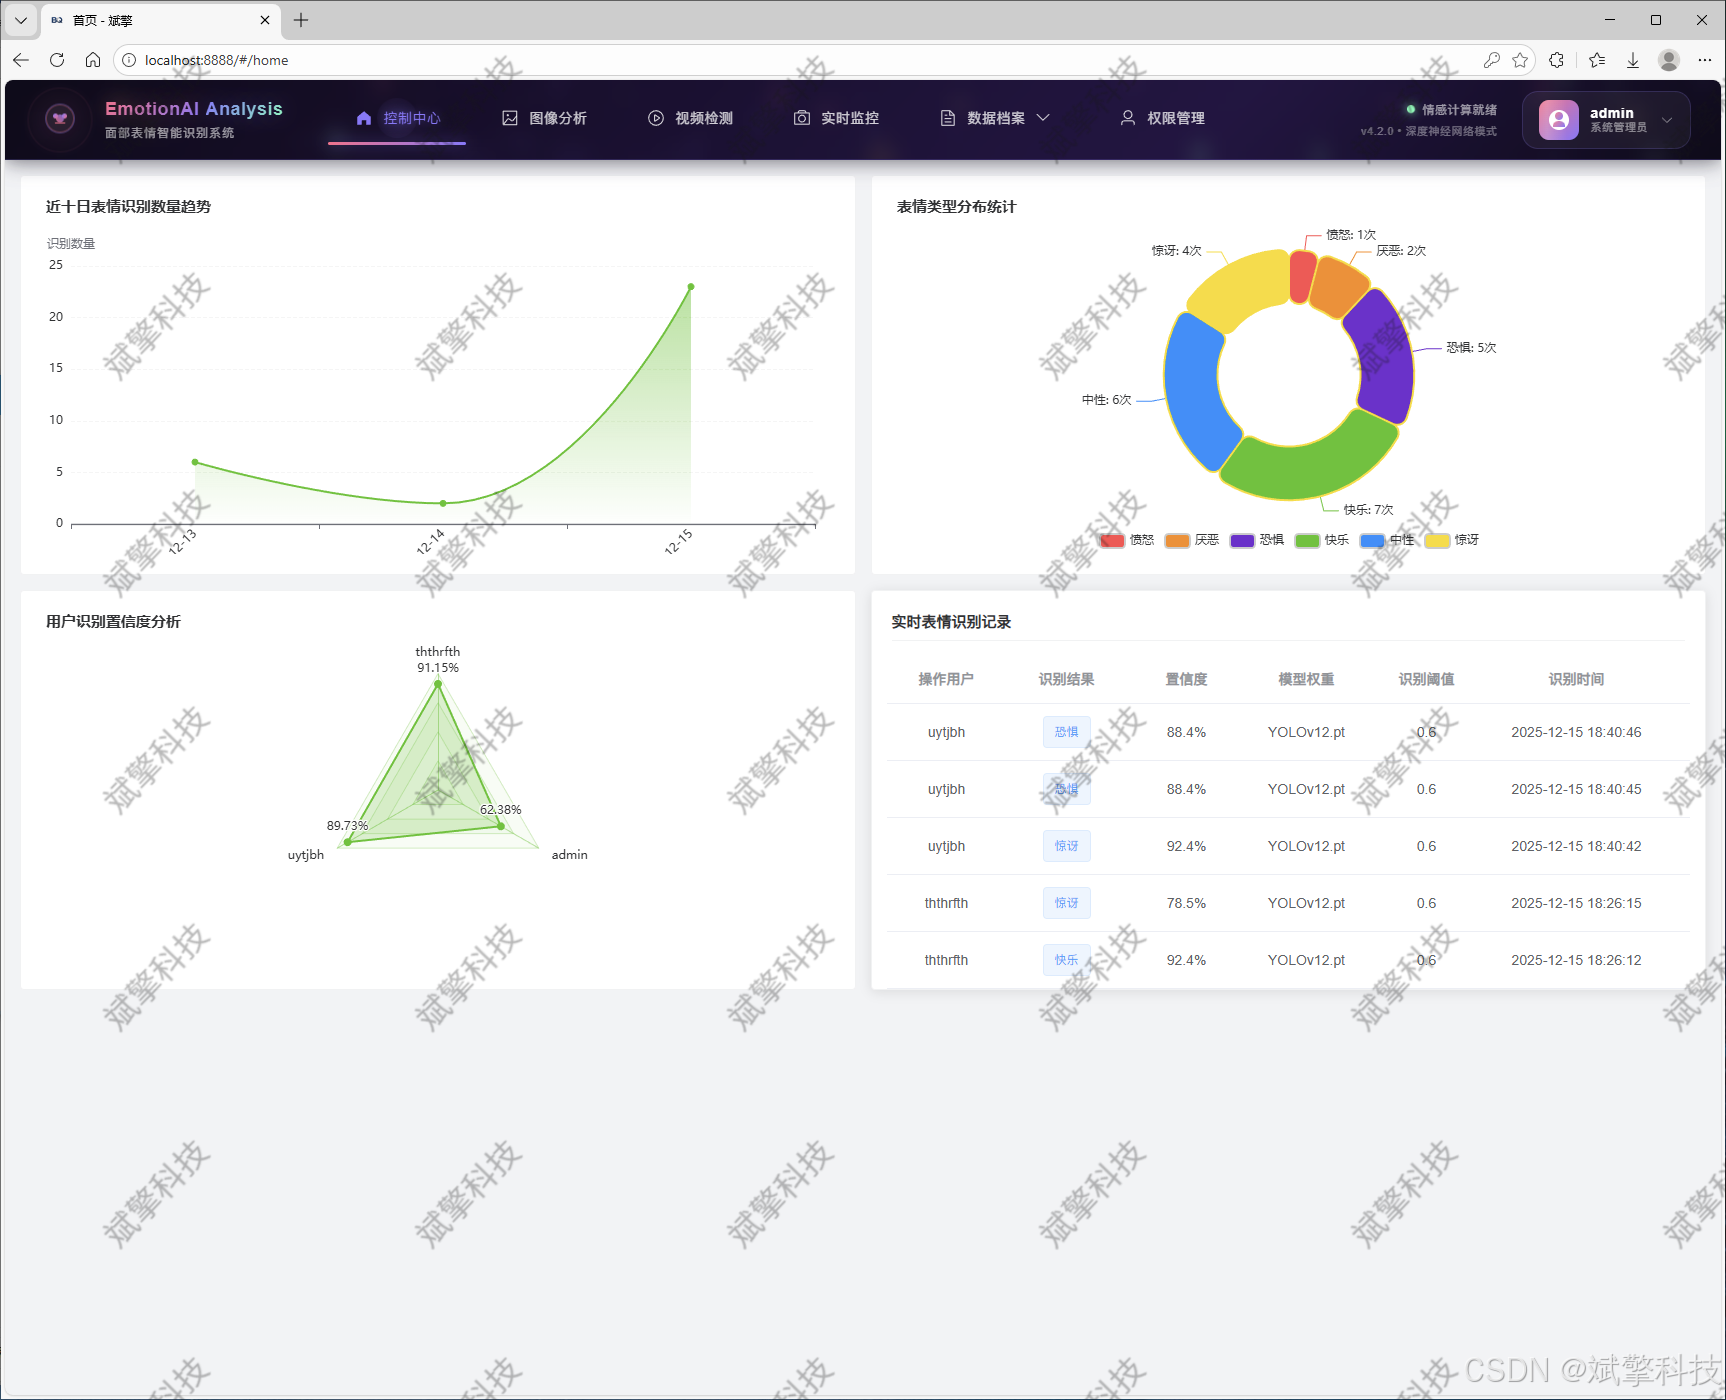This screenshot has width=1726, height=1400.
Task: Open the 控制中心 home tab
Action: 397,118
